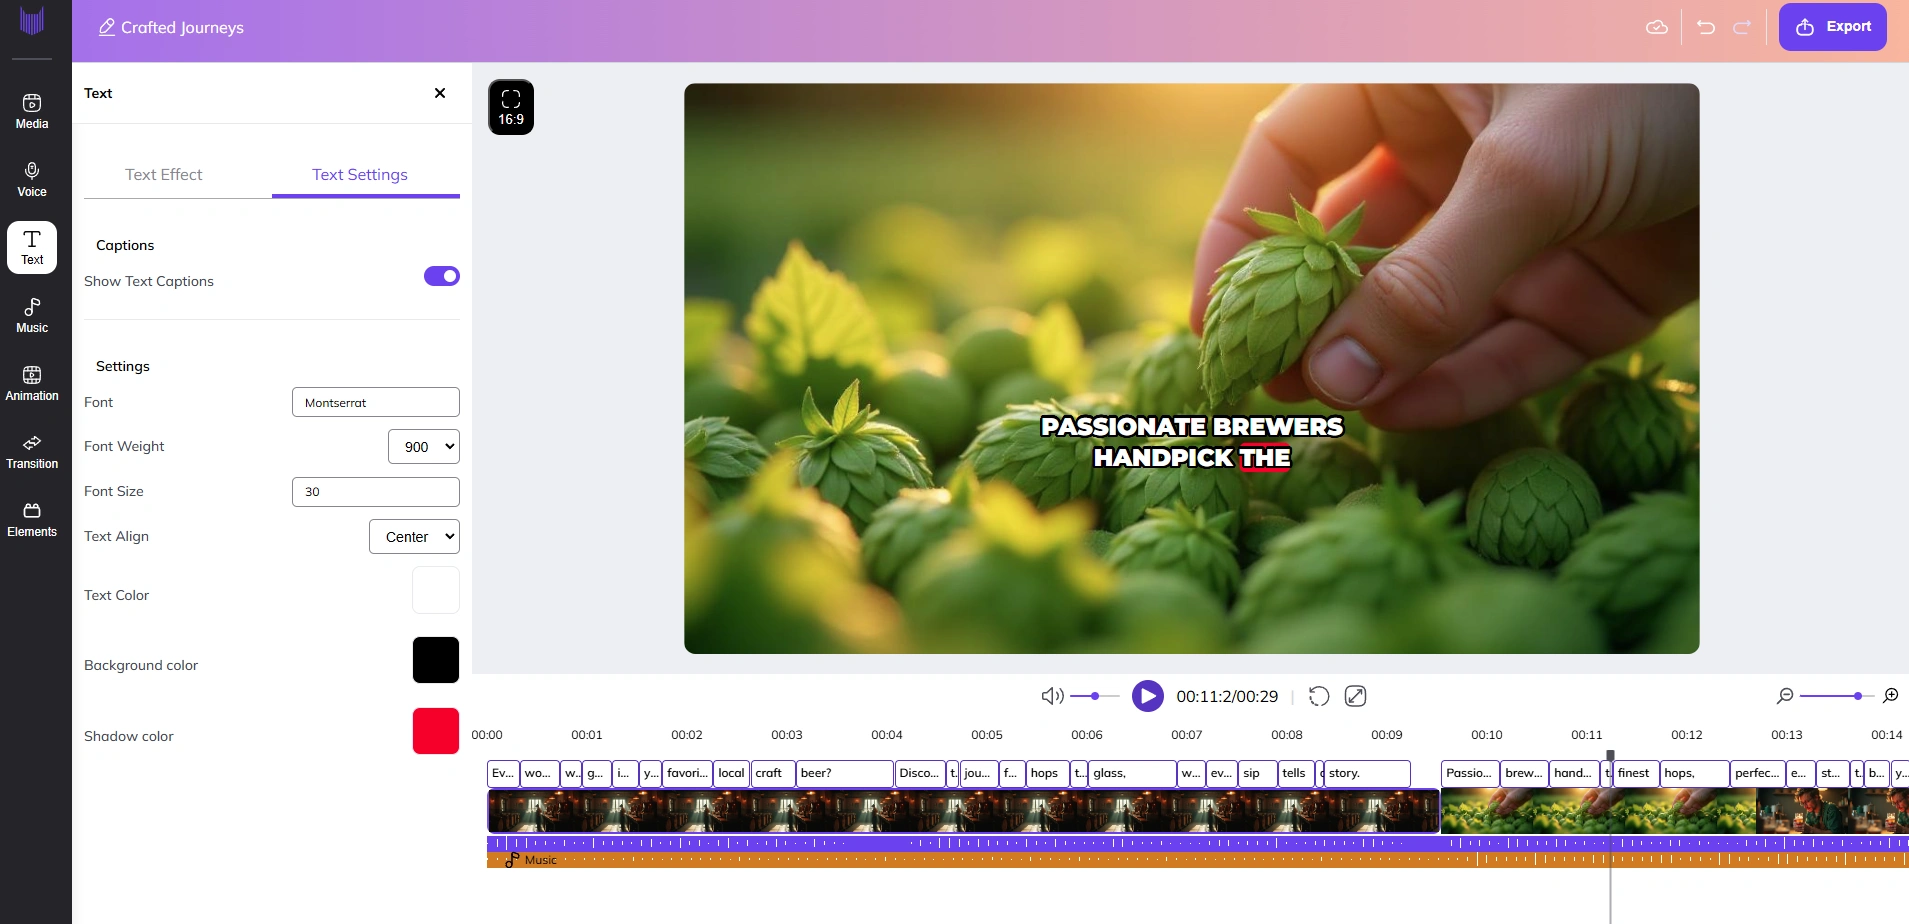
Task: Toggle Show Text Captions switch
Action: coord(442,276)
